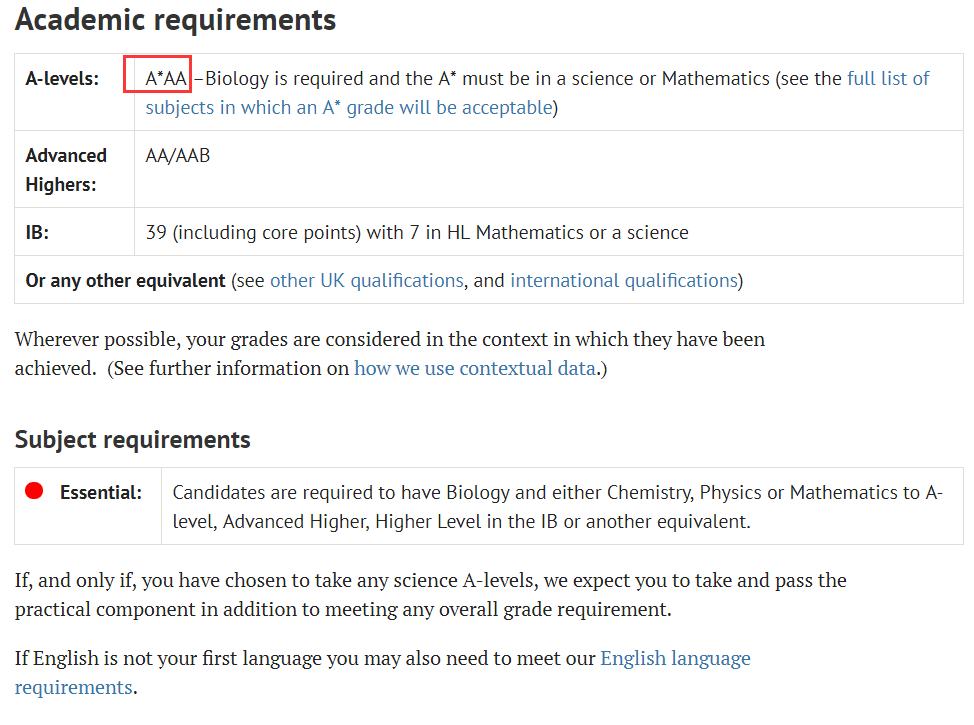
Task: Click the highlighted A*AA grade text
Action: pyautogui.click(x=165, y=79)
